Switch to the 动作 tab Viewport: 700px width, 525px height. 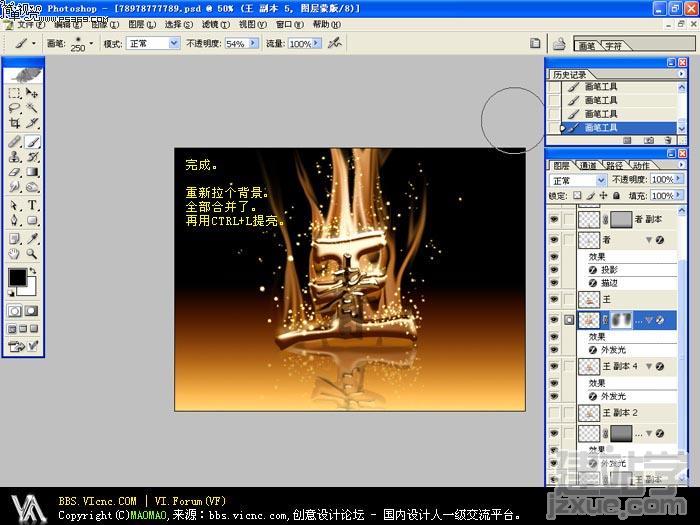[x=641, y=166]
